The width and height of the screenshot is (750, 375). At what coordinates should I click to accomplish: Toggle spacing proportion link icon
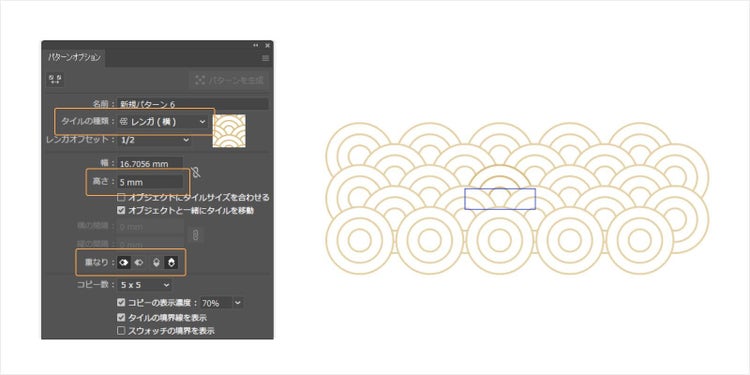pos(195,234)
